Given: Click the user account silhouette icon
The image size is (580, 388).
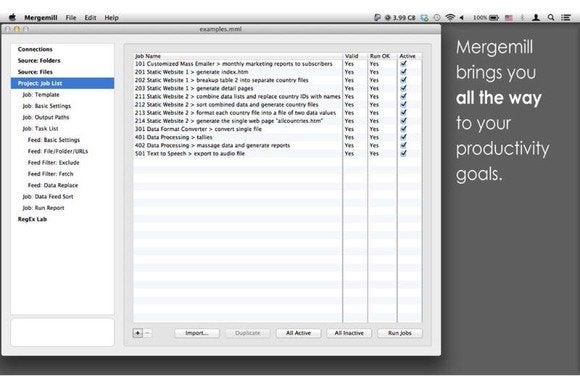Looking at the screenshot, I should pyautogui.click(x=536, y=17).
